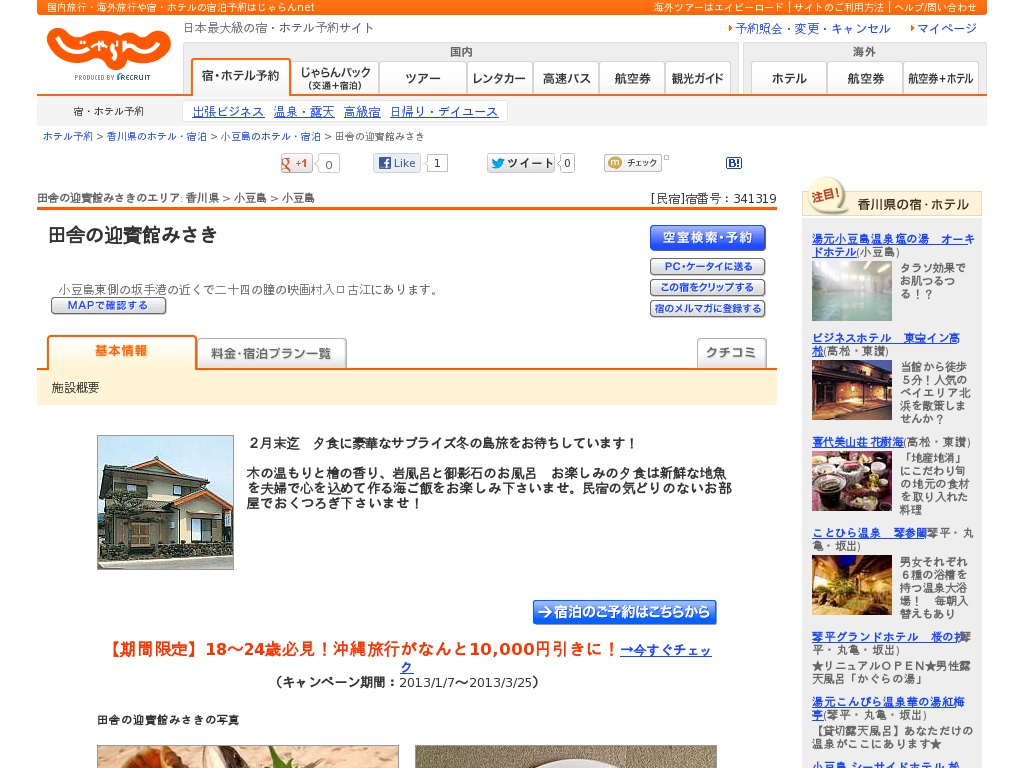Click the MAPで確認する button
The image size is (1024, 768).
[108, 306]
